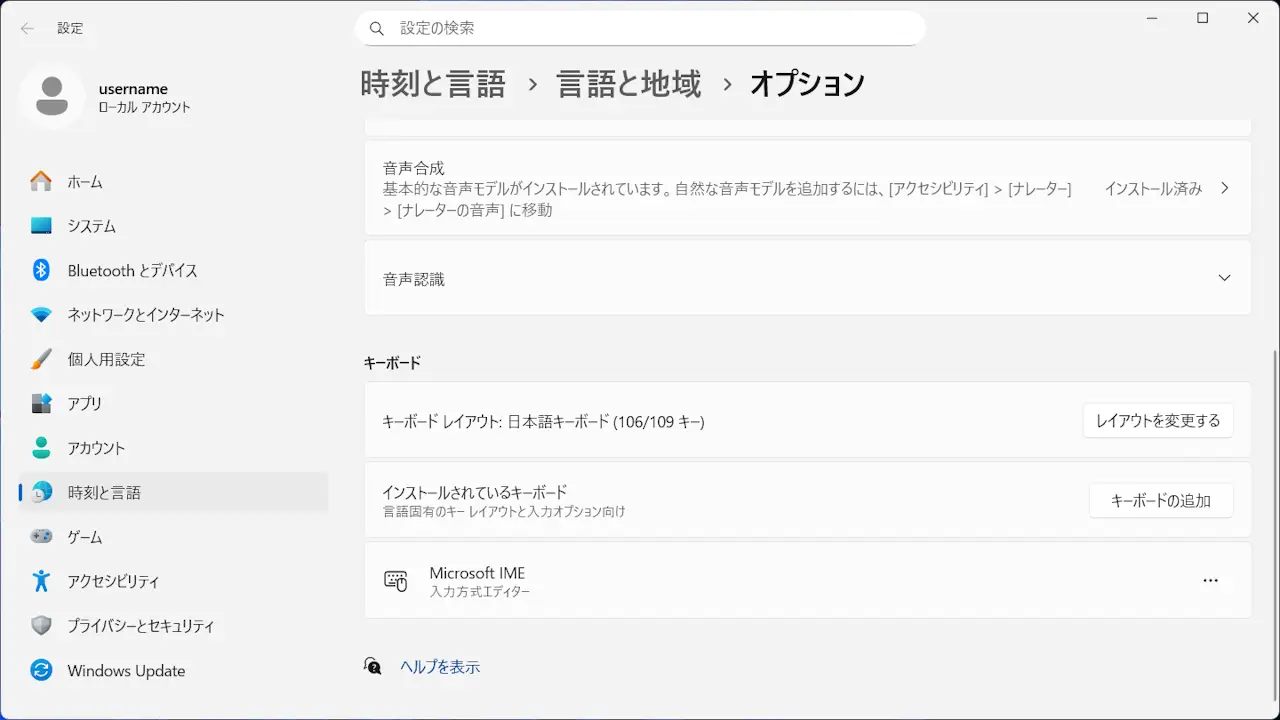Viewport: 1280px width, 720px height.
Task: Click the Home icon in sidebar
Action: tap(41, 182)
